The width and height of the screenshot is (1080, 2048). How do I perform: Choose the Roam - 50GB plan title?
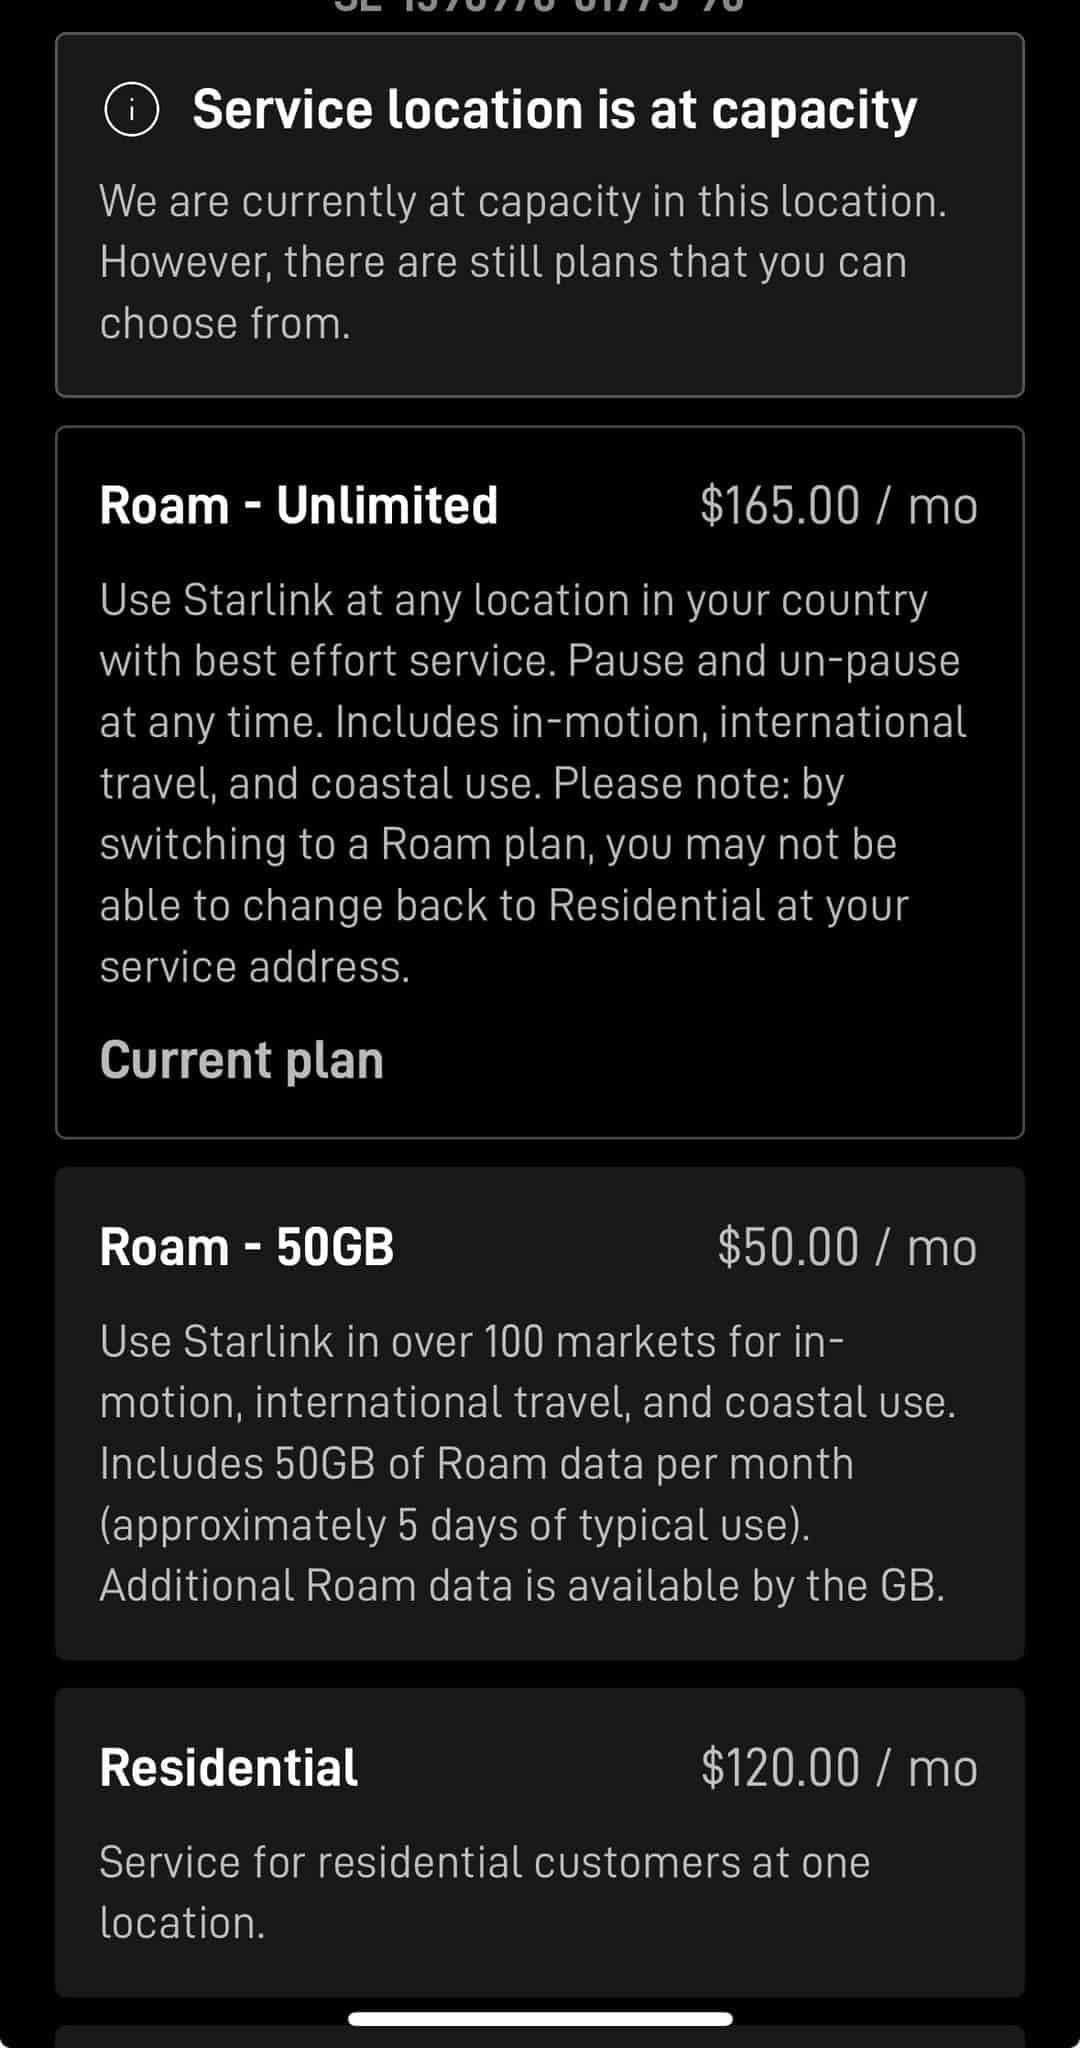click(246, 1247)
